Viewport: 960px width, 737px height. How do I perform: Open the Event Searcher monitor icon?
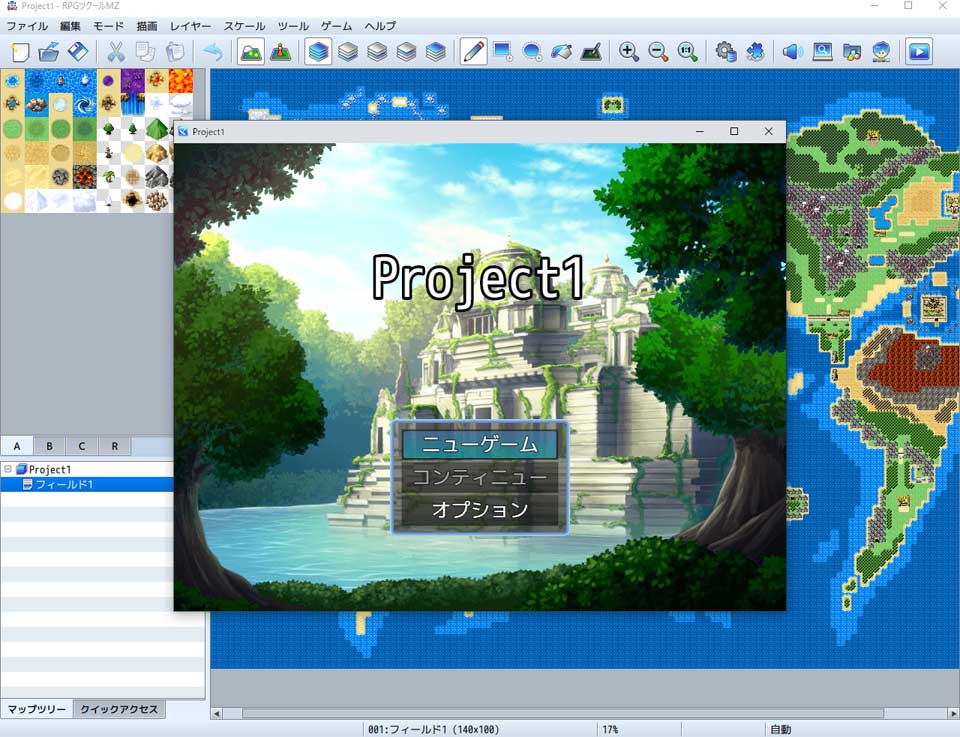coord(822,51)
